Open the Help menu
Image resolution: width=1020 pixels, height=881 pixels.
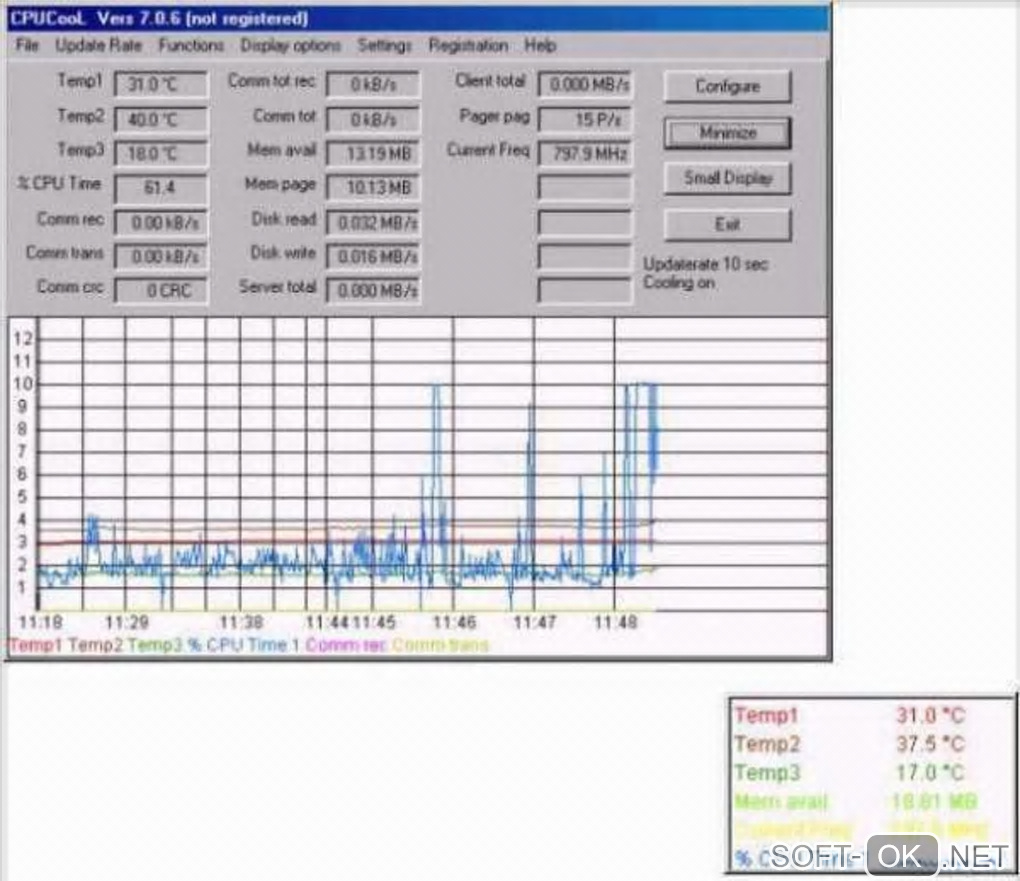540,46
